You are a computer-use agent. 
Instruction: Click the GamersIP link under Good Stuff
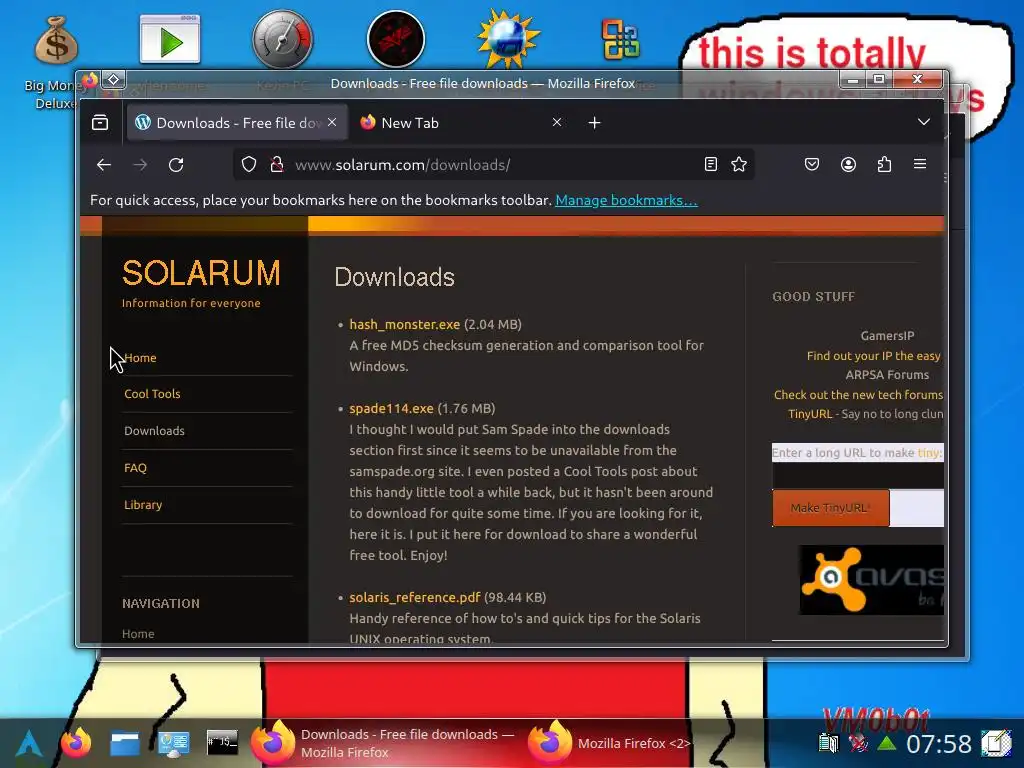point(887,336)
